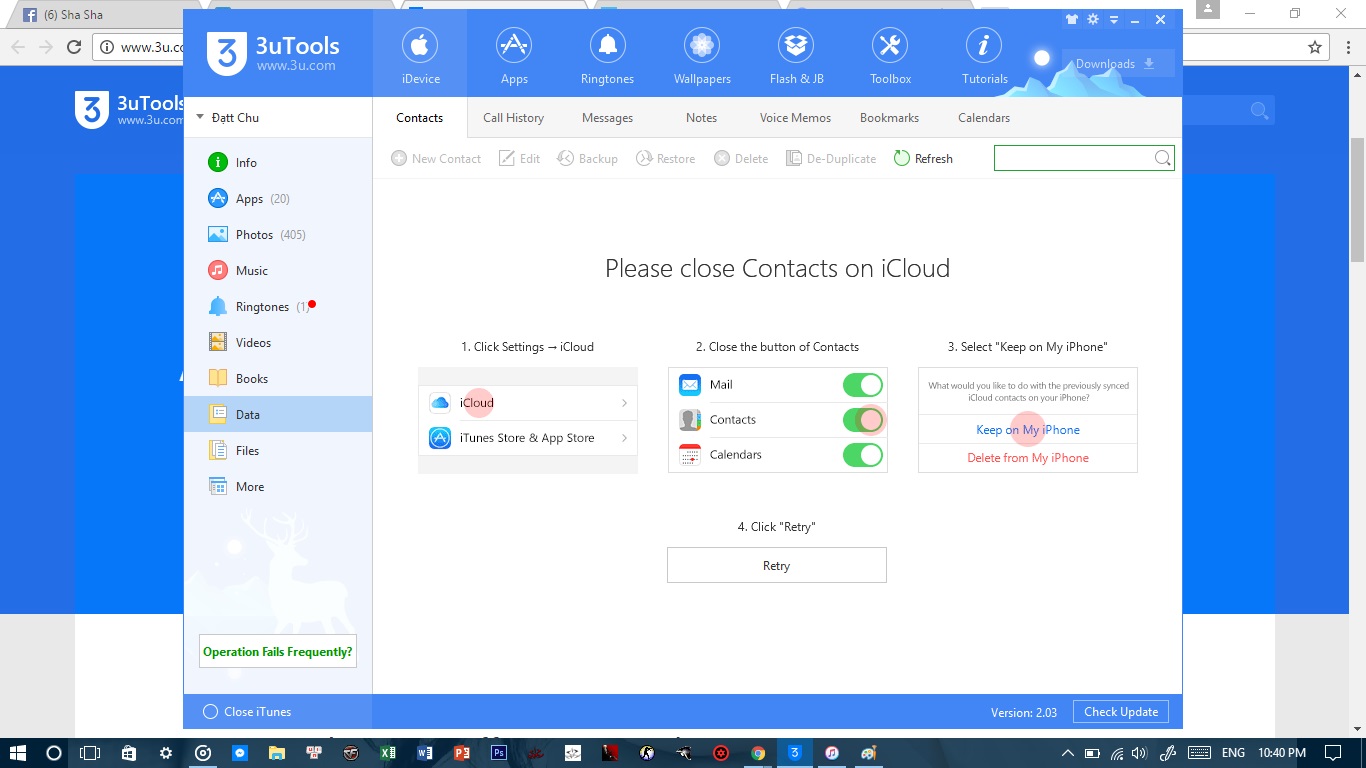Viewport: 1366px width, 768px height.
Task: Open the Action Center notifications
Action: (x=1332, y=753)
